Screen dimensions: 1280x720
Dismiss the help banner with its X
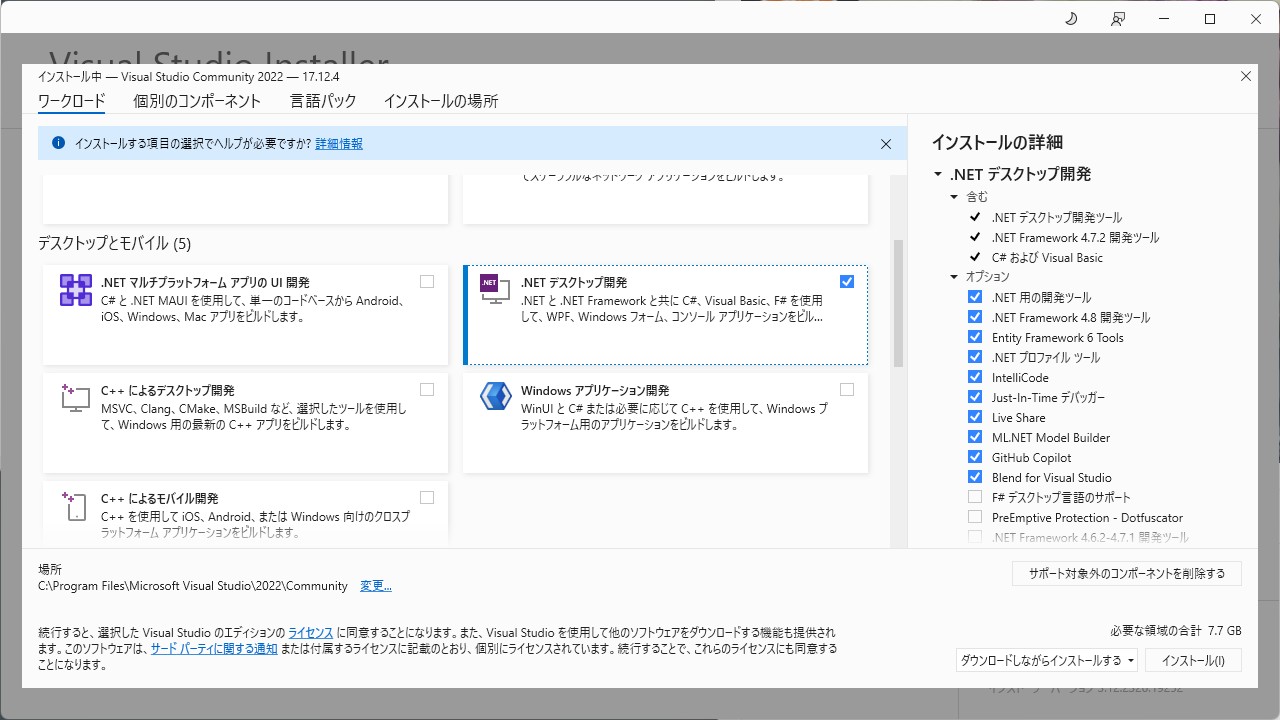click(x=886, y=144)
